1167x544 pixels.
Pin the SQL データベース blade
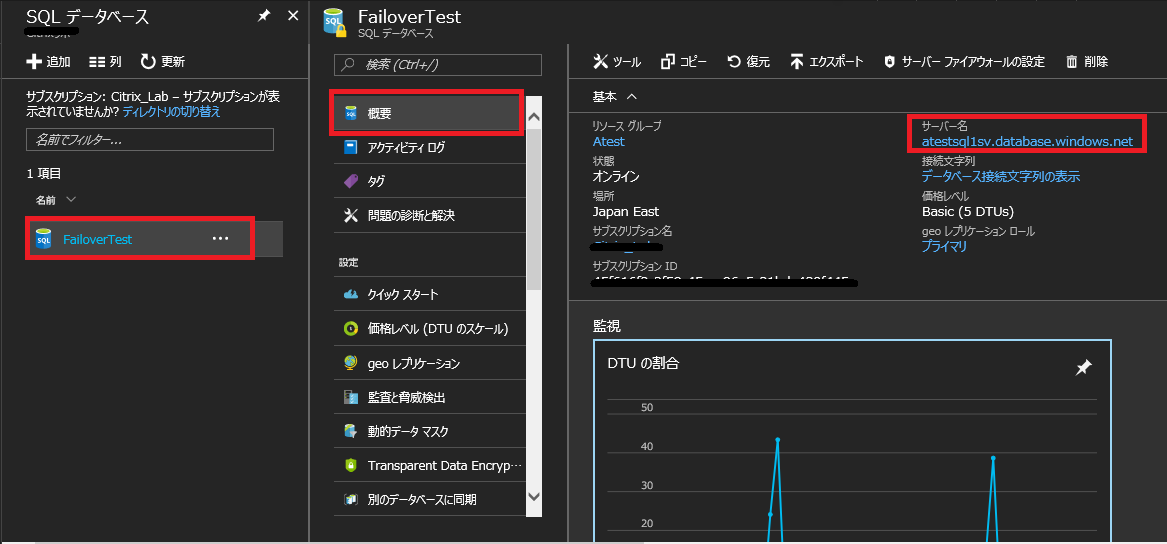click(263, 16)
